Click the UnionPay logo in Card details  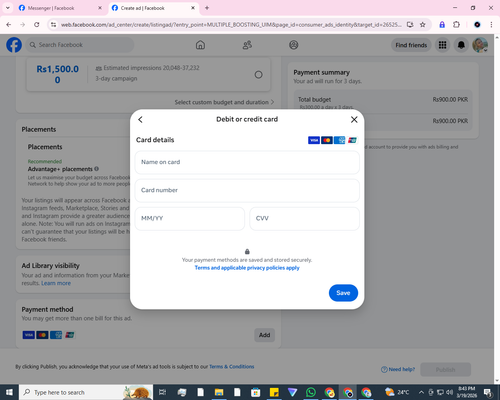(x=352, y=140)
